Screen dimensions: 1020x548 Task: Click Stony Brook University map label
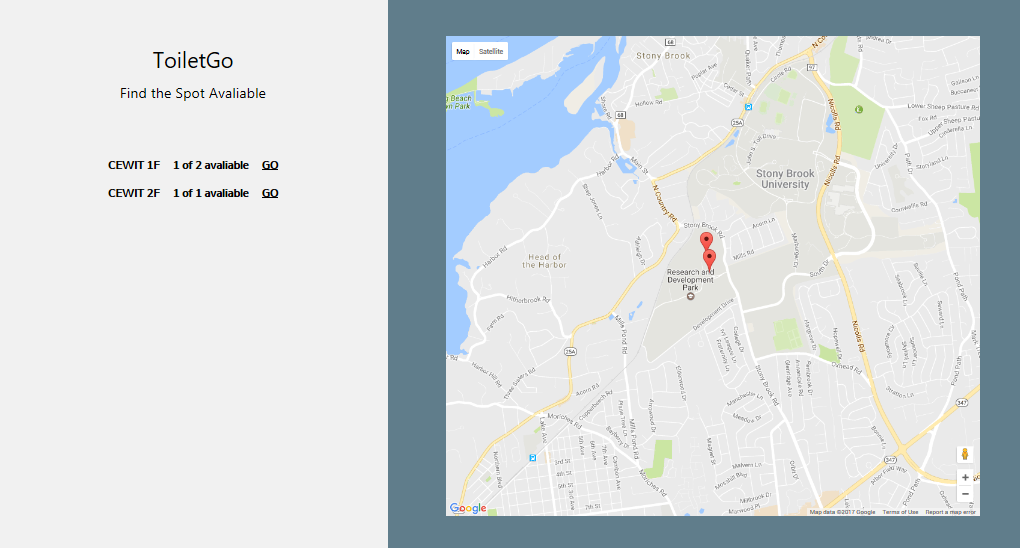tap(785, 179)
